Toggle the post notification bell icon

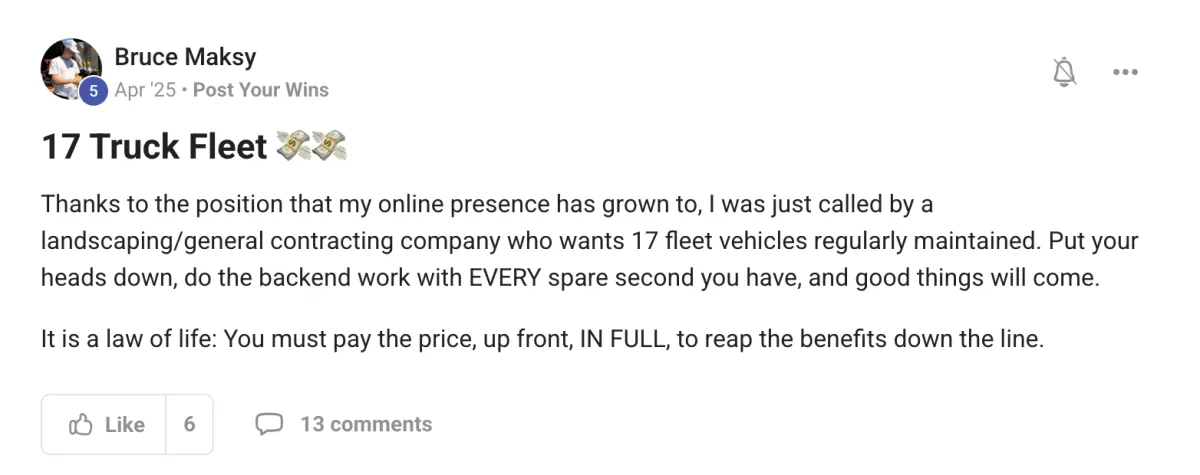(1065, 71)
